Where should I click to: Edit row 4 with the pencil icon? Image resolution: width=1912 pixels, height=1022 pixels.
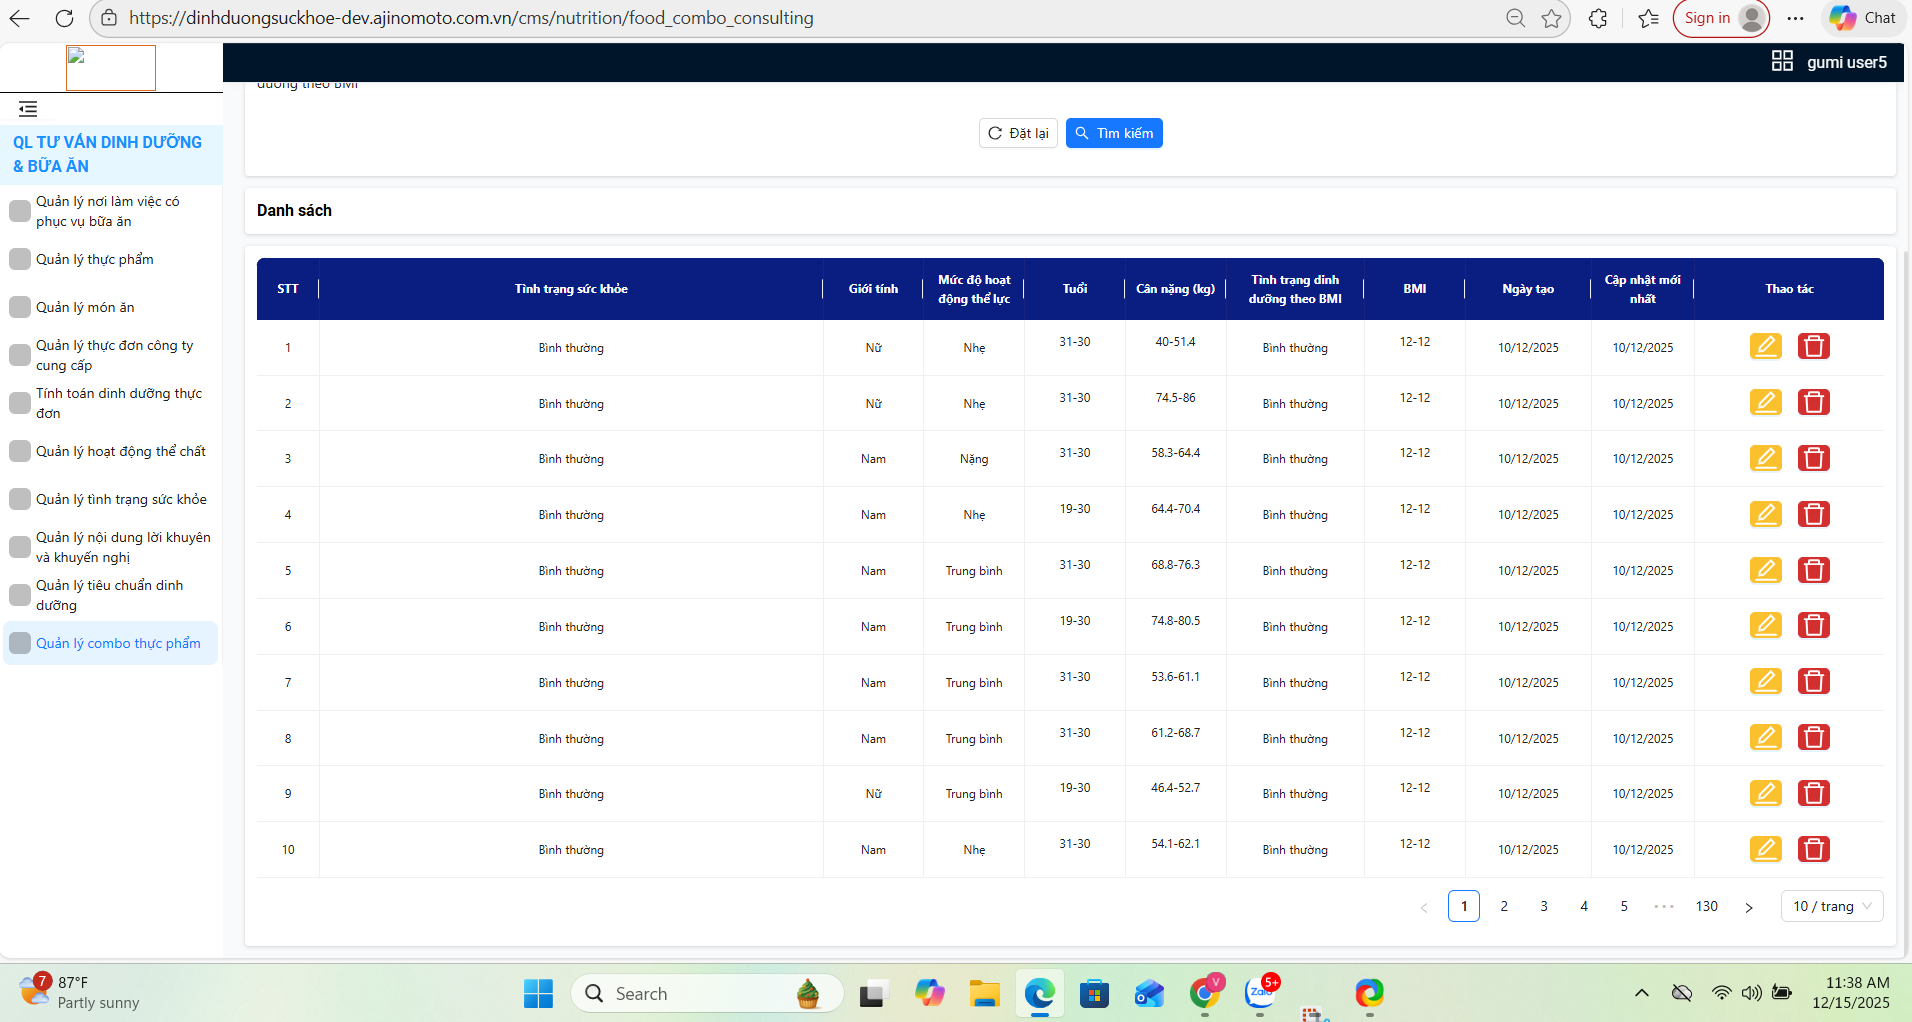[1765, 515]
